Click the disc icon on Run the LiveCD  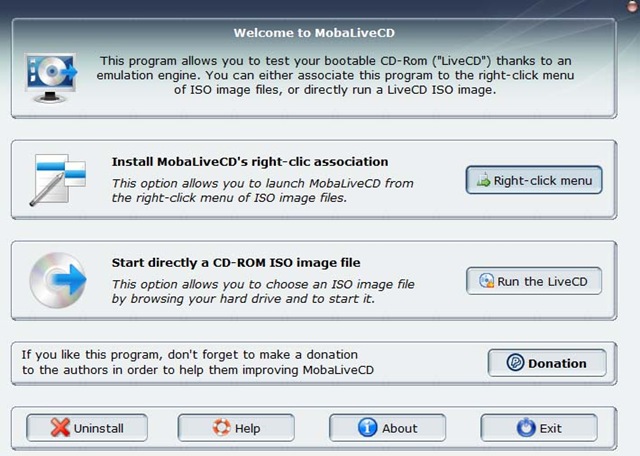[x=486, y=282]
